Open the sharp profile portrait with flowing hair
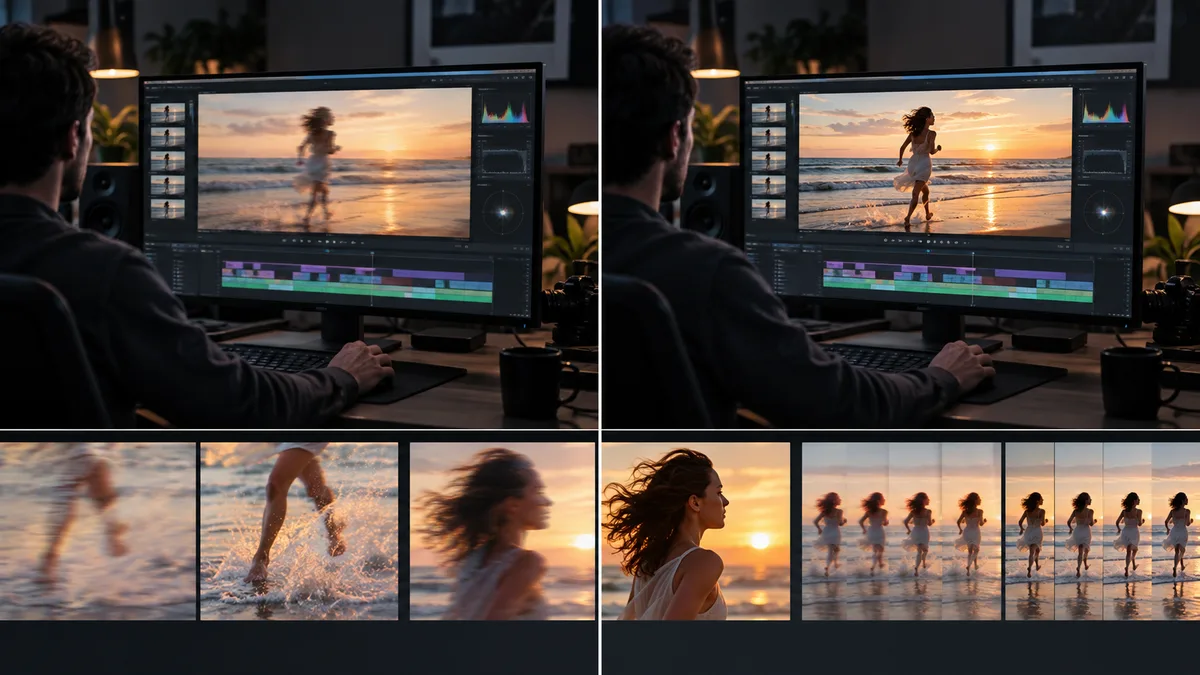 (x=696, y=531)
